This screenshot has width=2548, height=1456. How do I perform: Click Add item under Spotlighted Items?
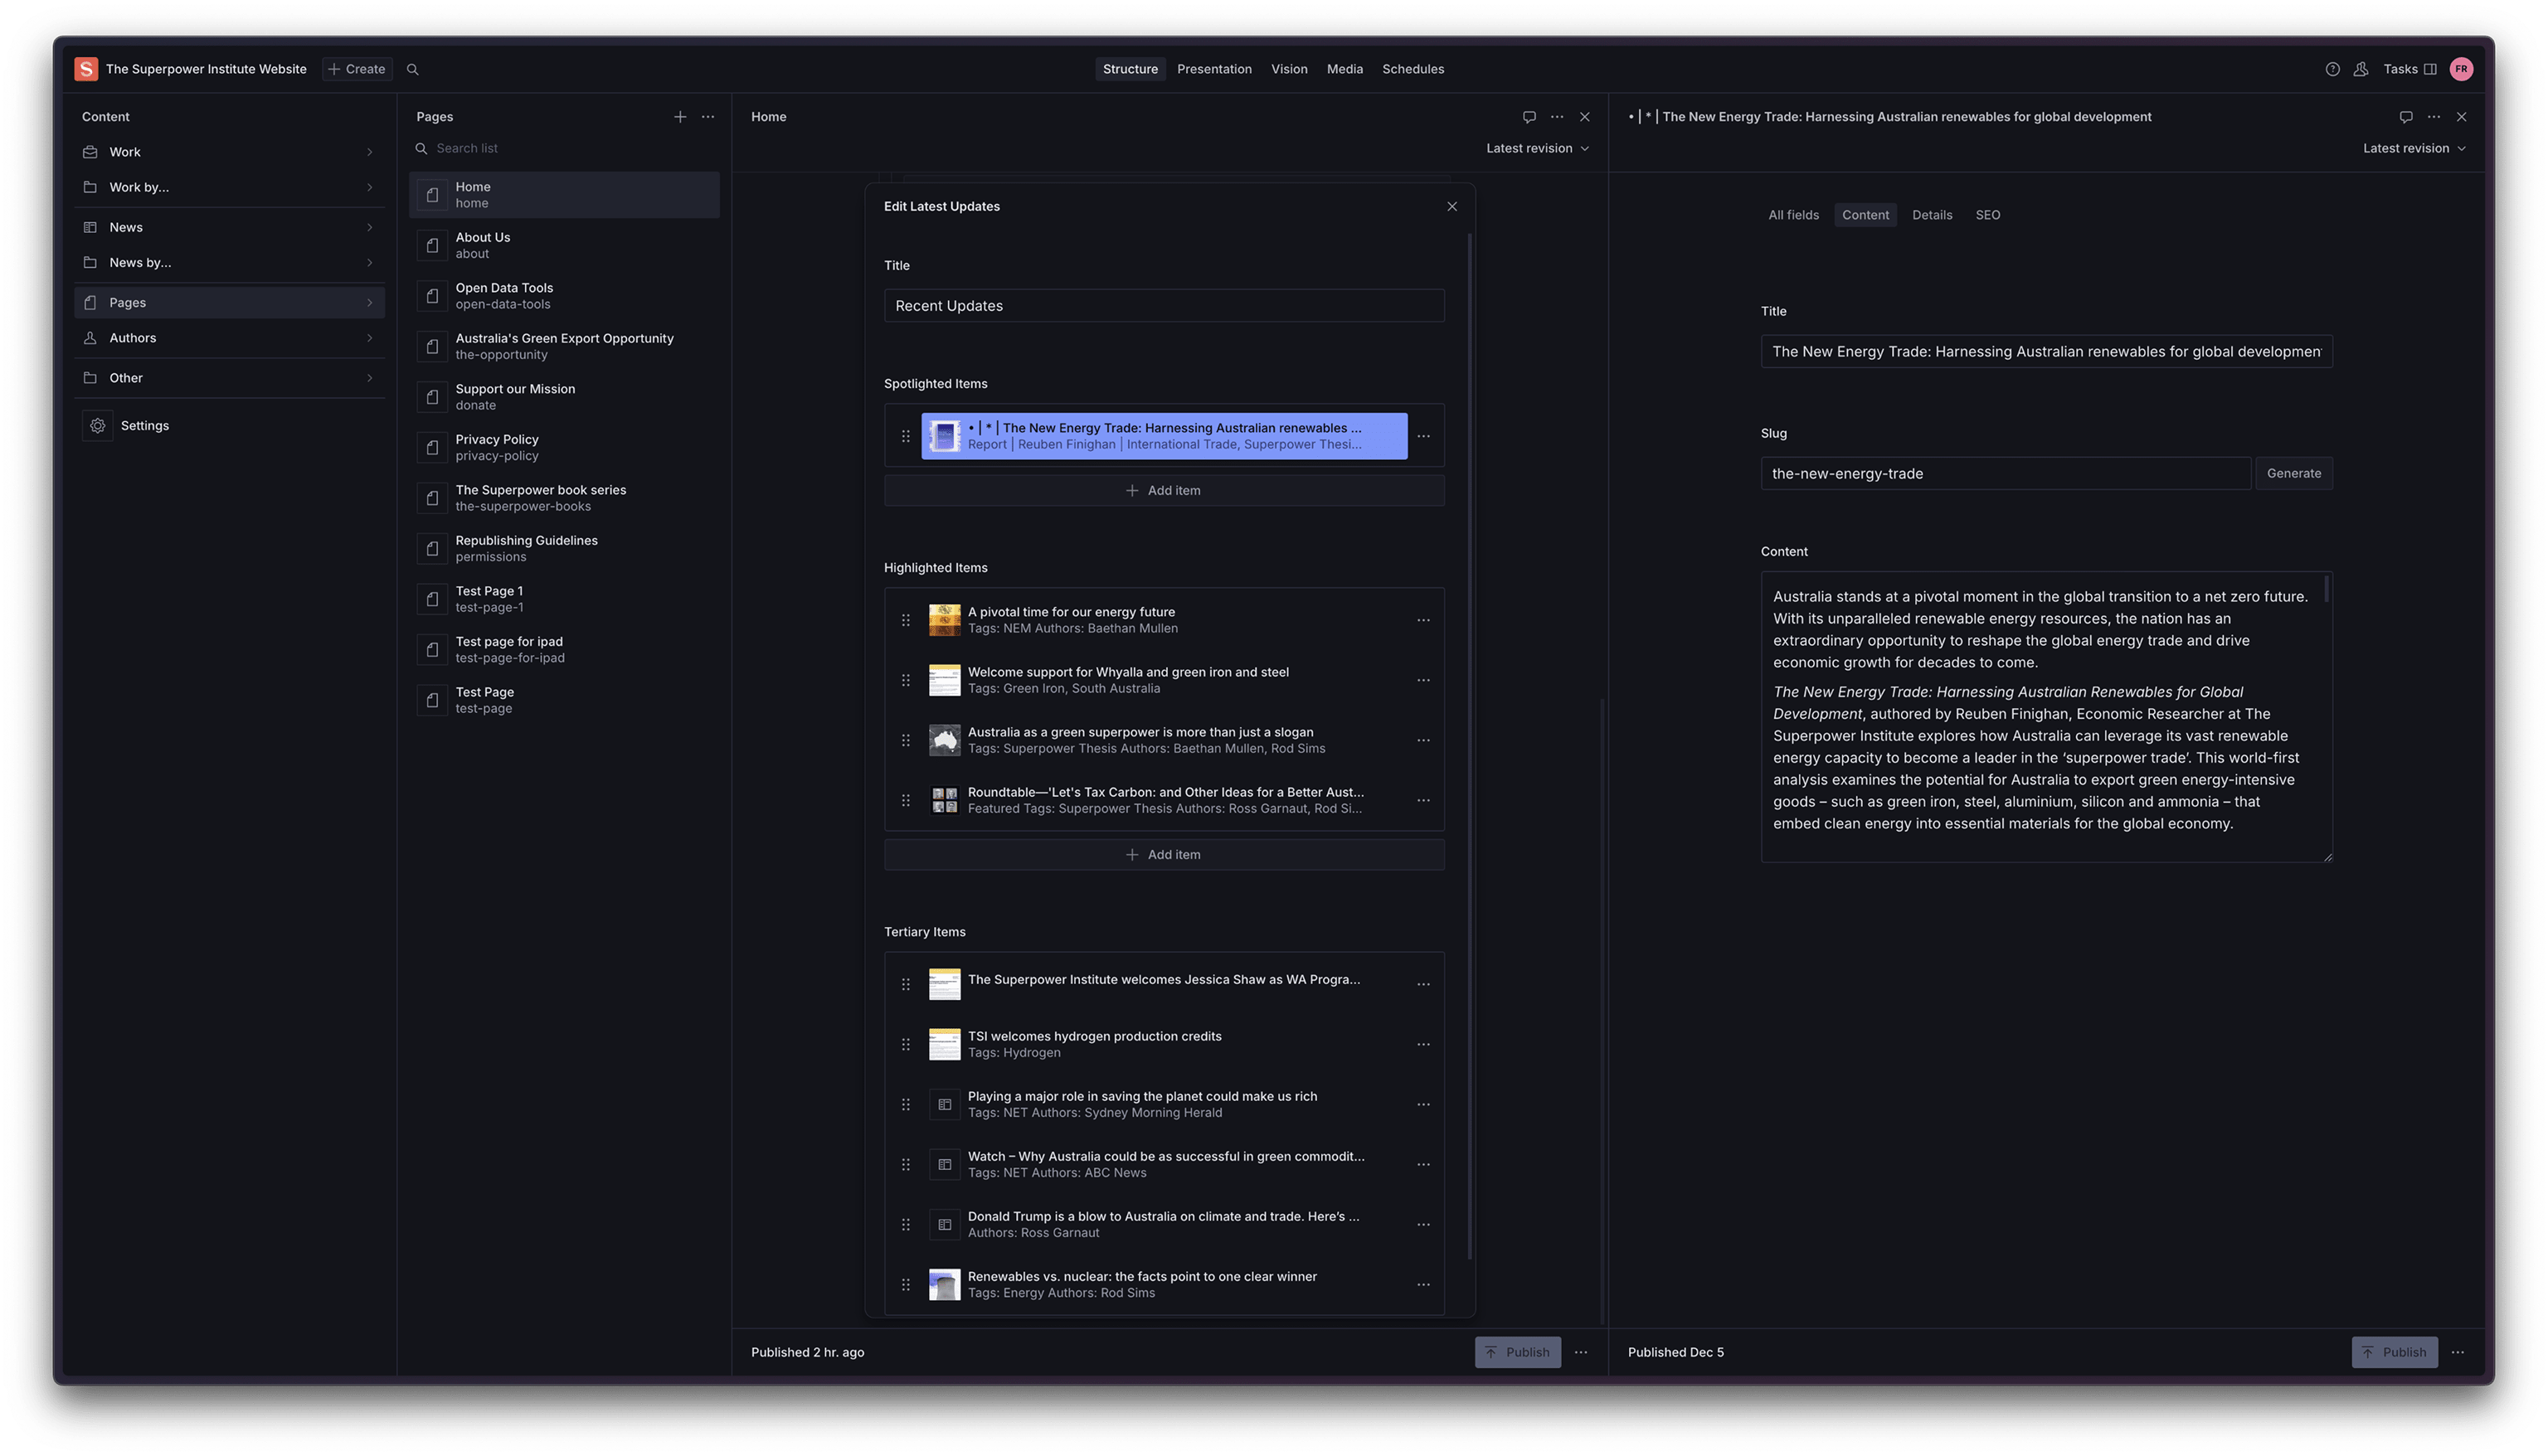(1163, 490)
